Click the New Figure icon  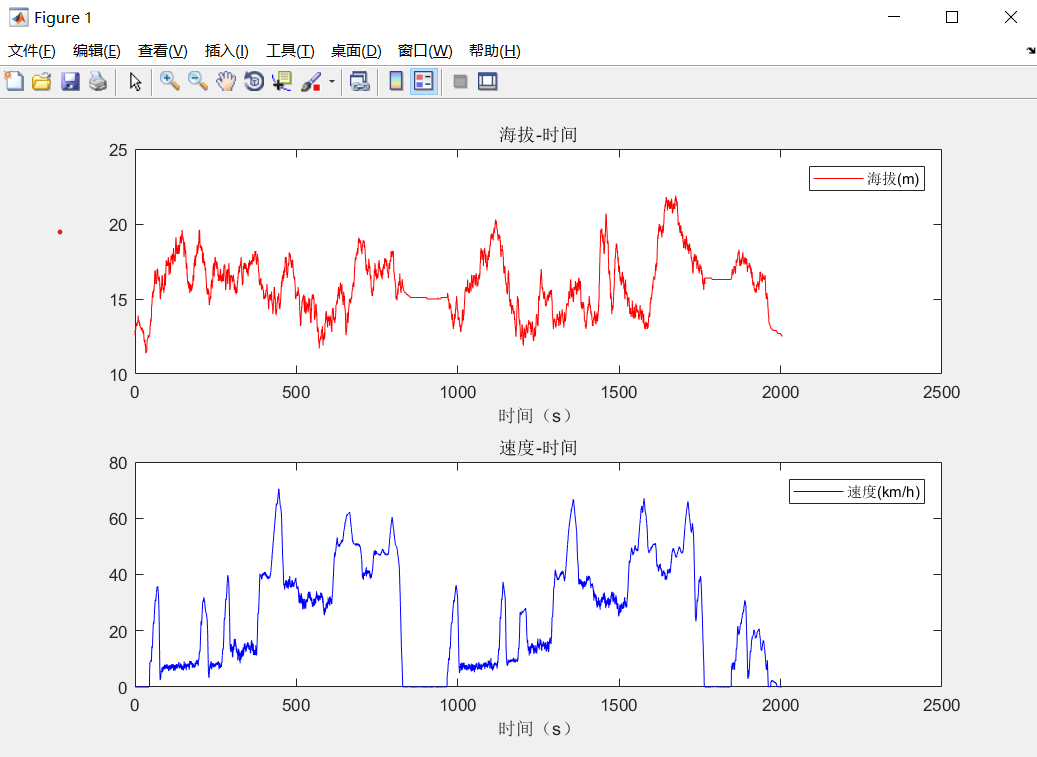click(x=14, y=81)
